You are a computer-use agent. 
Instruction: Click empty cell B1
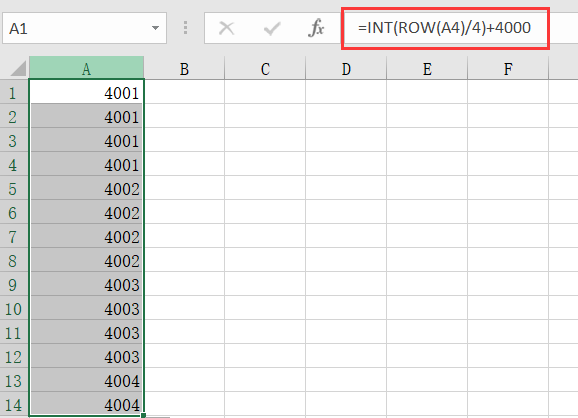tap(184, 93)
